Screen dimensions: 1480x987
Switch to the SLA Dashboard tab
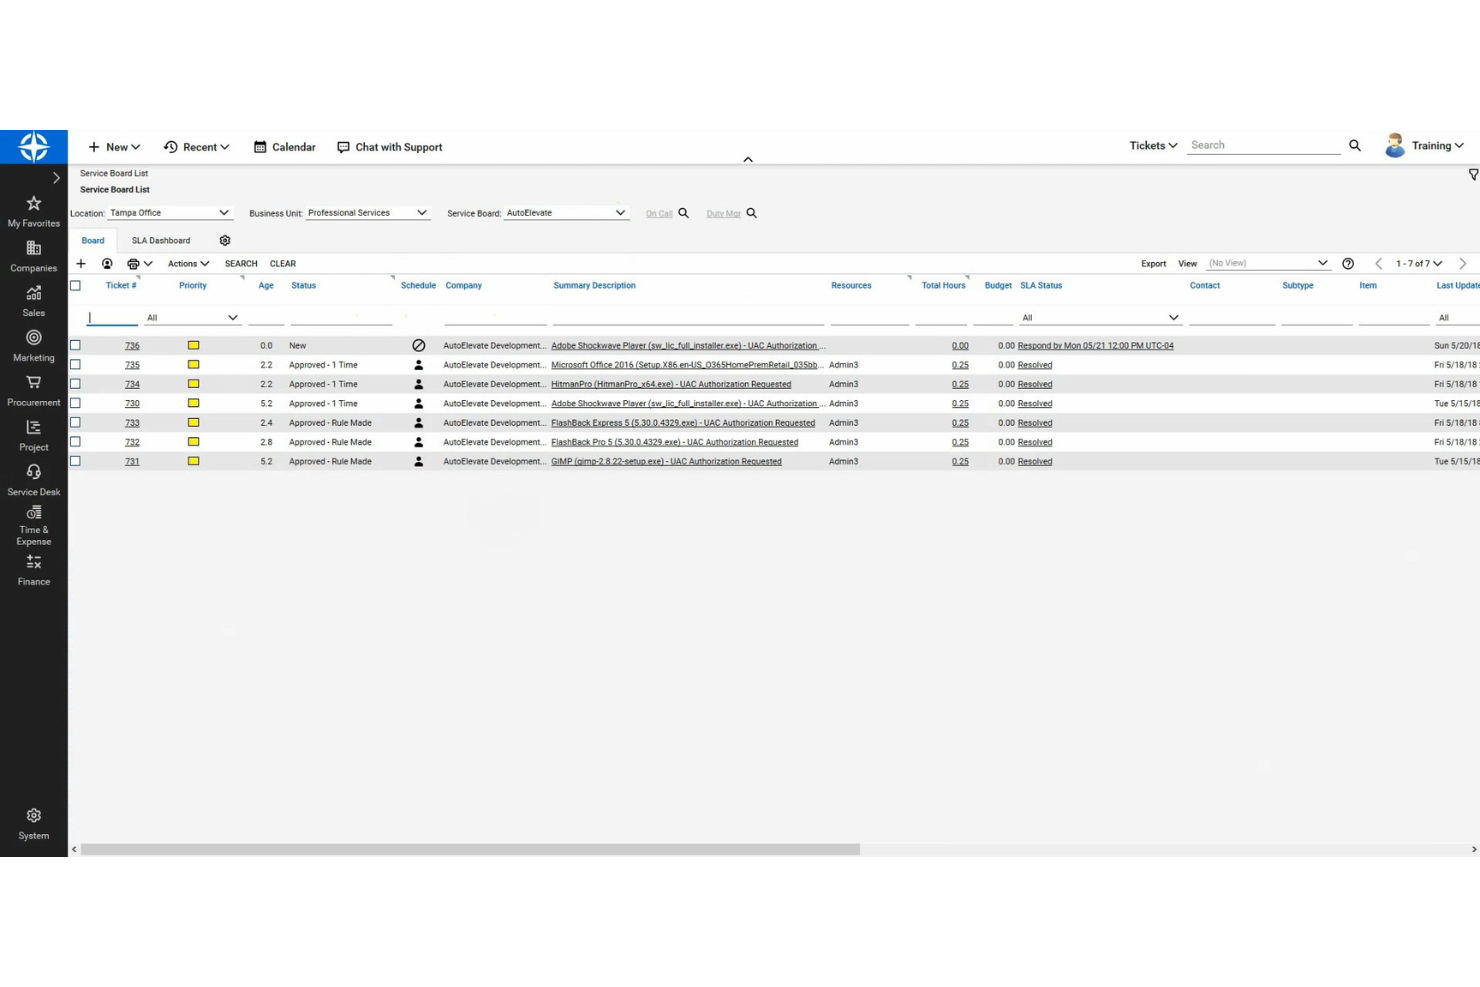[x=161, y=240]
